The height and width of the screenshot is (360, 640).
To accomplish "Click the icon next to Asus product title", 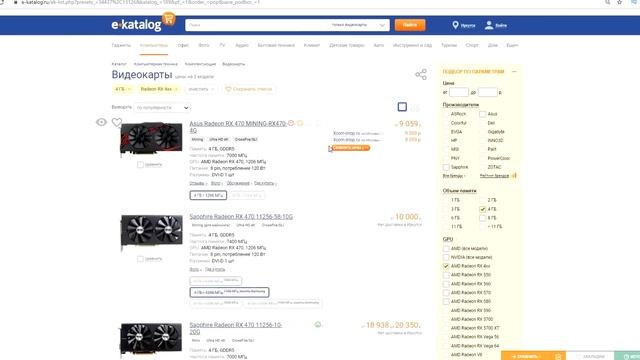I will point(291,123).
